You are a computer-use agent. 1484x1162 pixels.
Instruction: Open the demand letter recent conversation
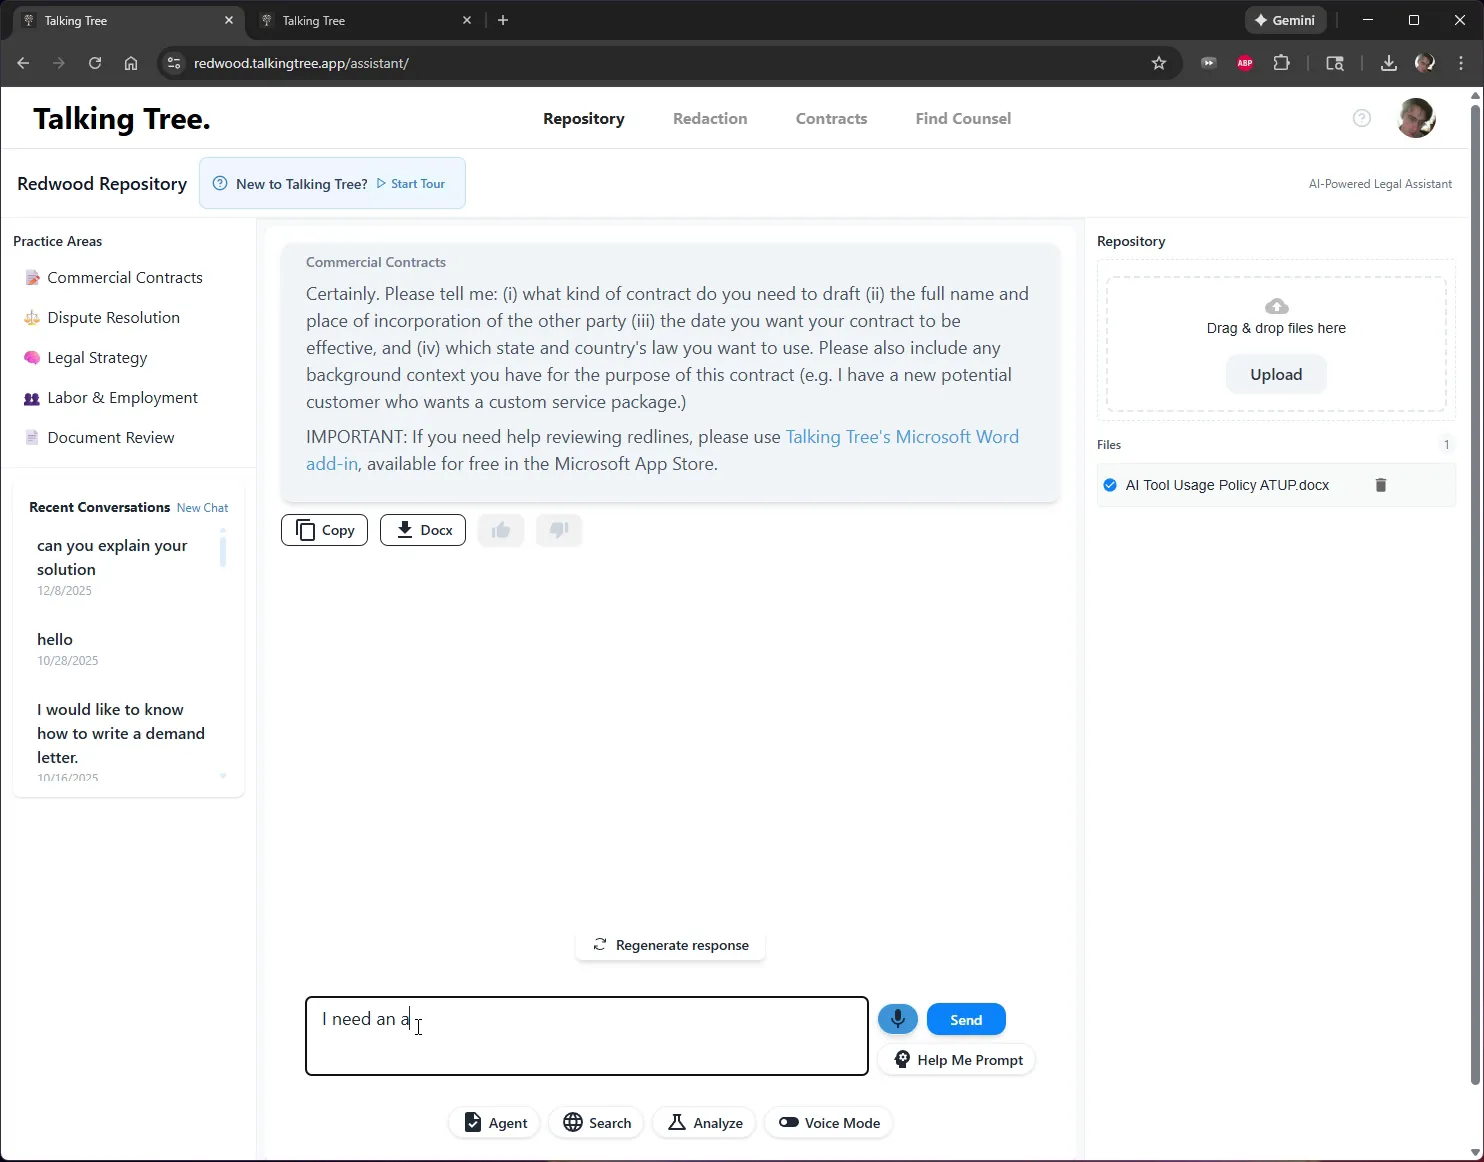(121, 740)
